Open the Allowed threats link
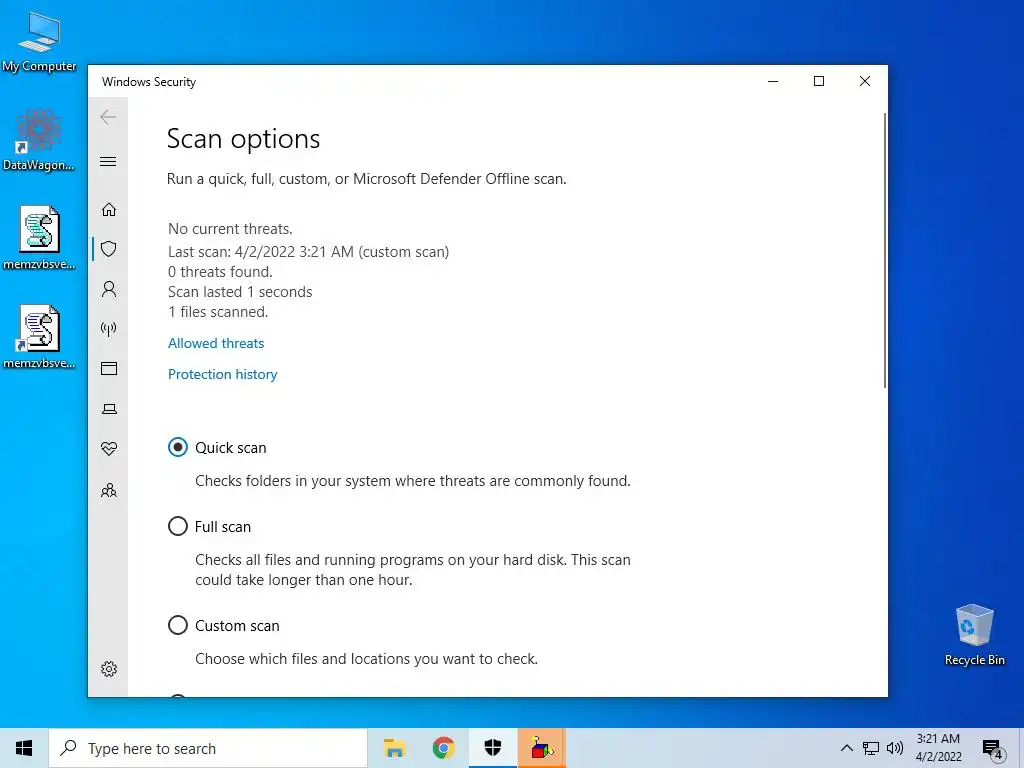This screenshot has height=768, width=1024. click(x=216, y=344)
